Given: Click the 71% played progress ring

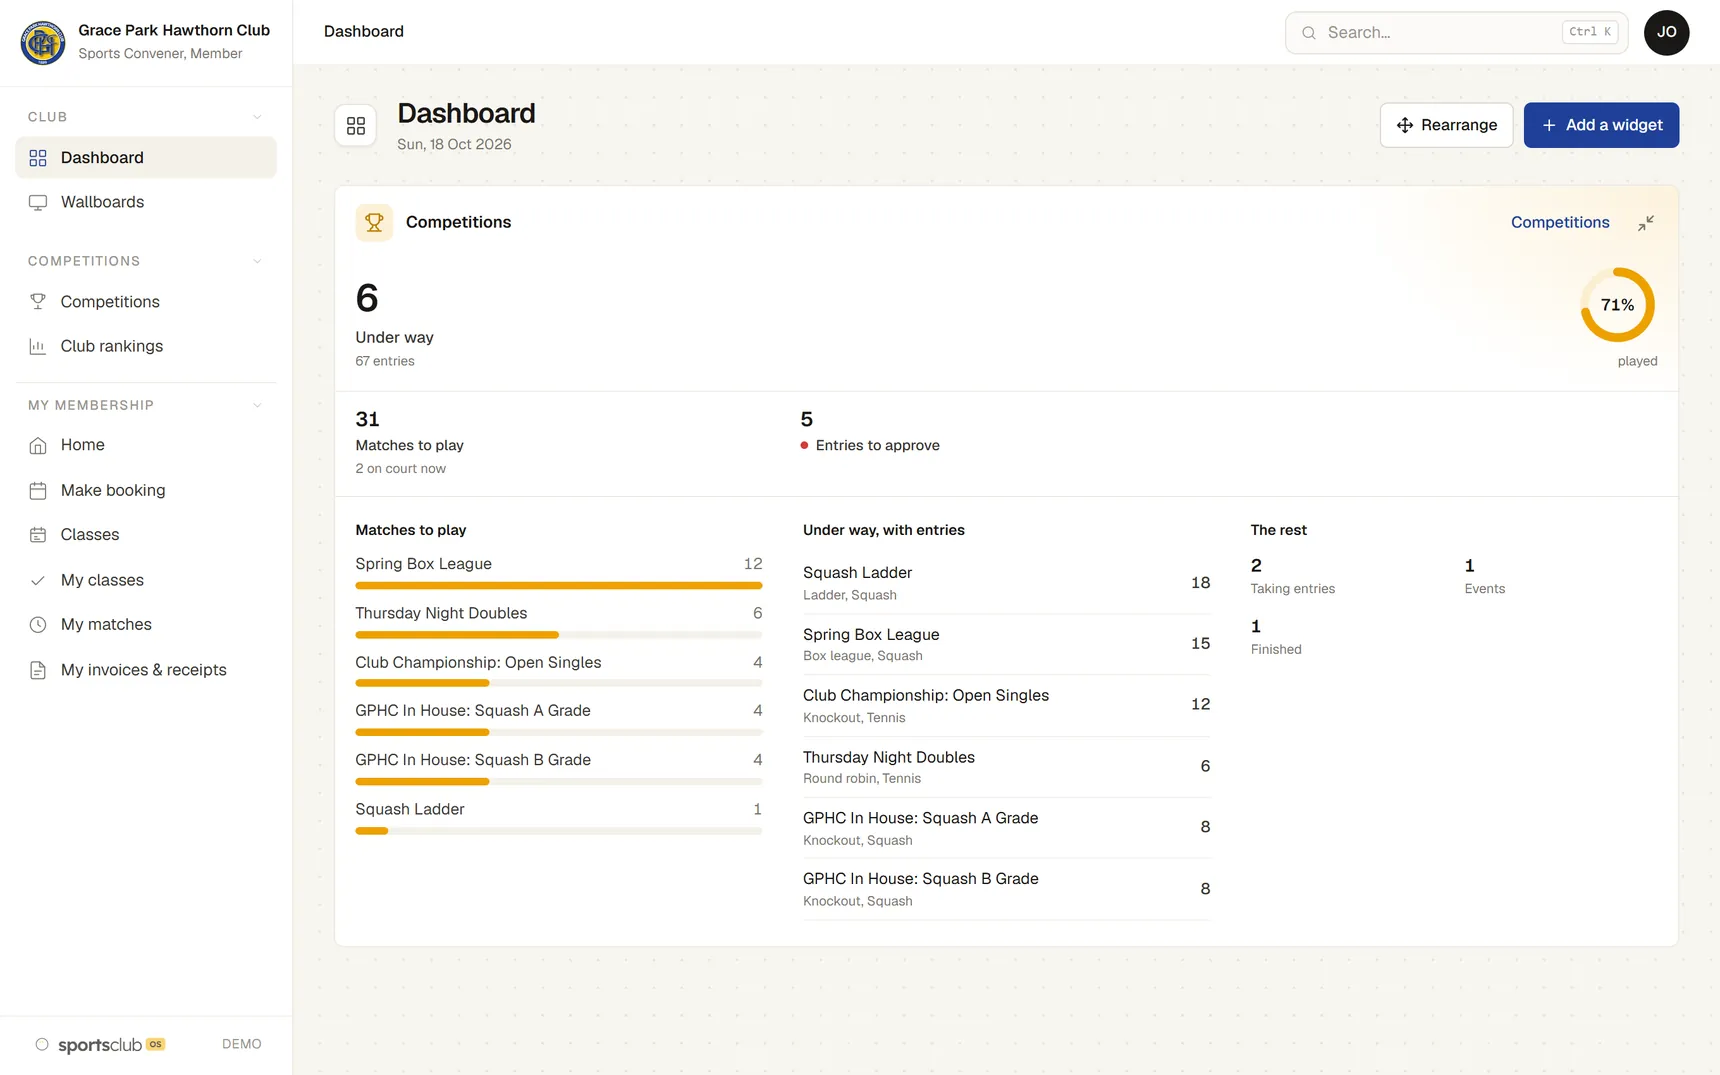Looking at the screenshot, I should click(x=1617, y=305).
